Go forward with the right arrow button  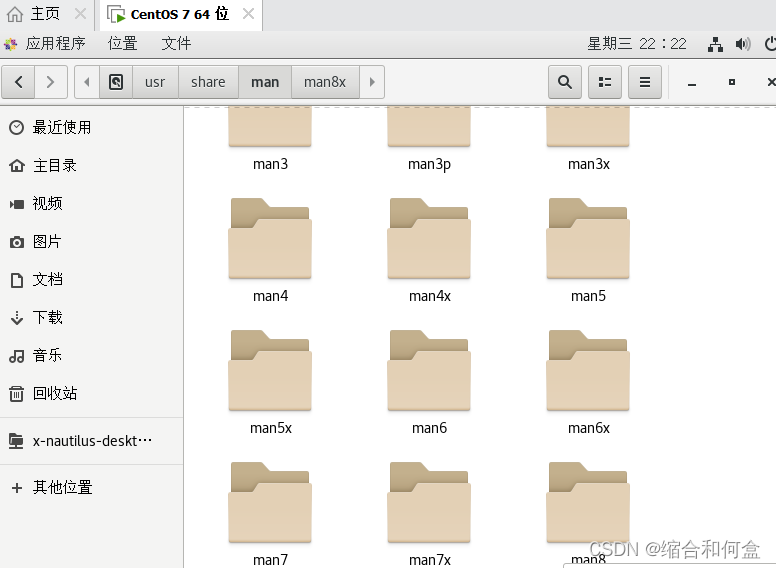tap(50, 82)
